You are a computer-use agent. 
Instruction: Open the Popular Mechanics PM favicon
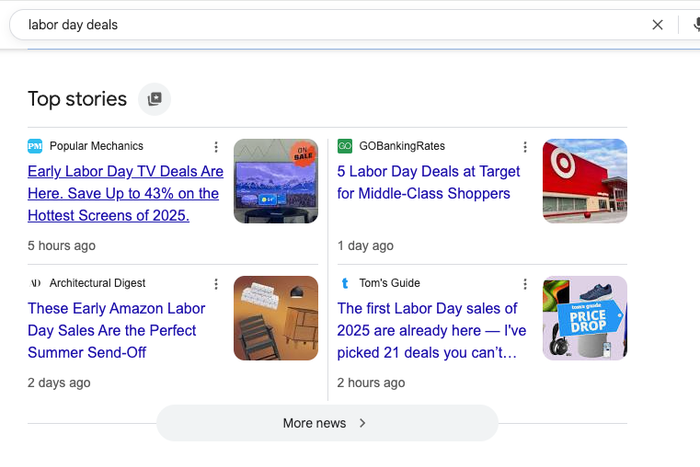click(x=35, y=146)
